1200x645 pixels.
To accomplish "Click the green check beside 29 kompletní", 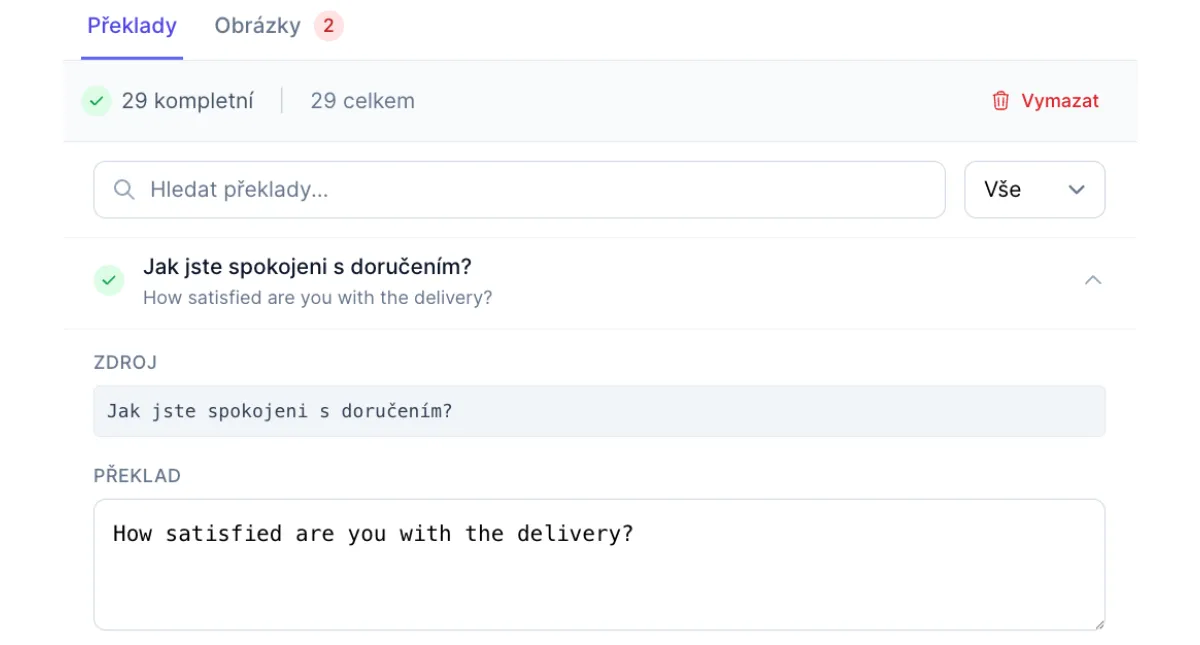I will tap(96, 101).
